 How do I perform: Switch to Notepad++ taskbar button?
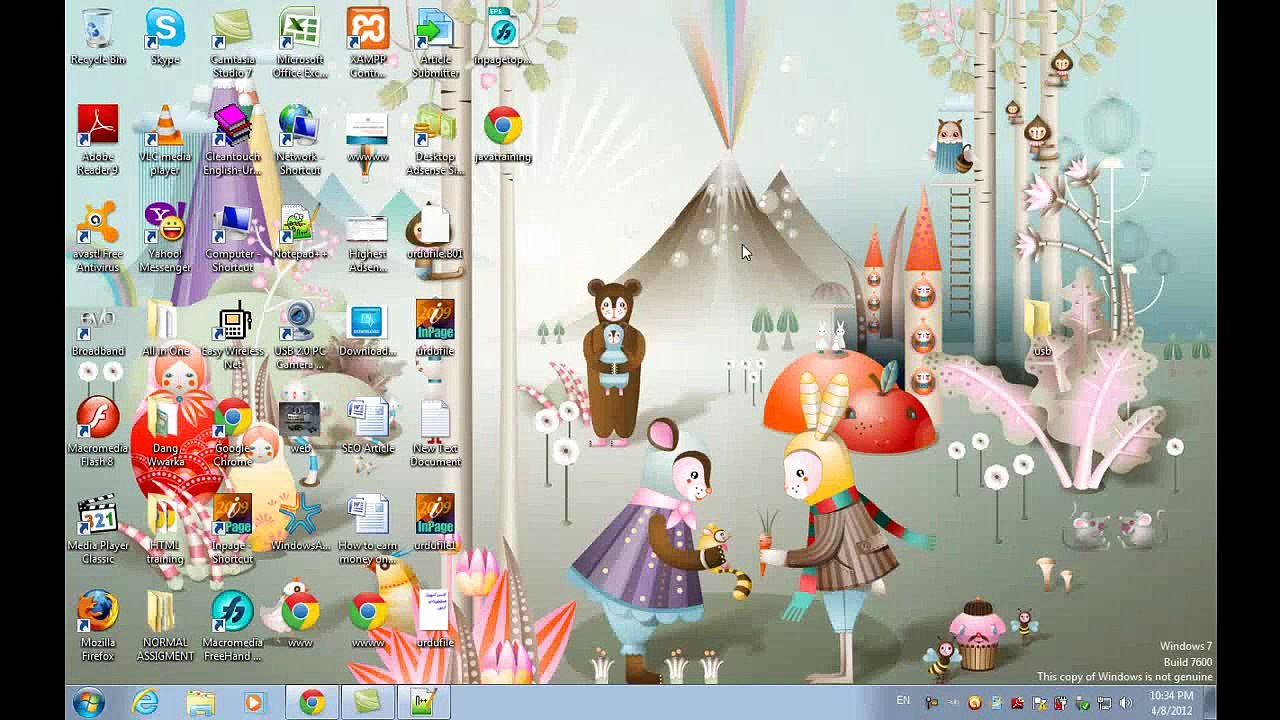point(424,703)
